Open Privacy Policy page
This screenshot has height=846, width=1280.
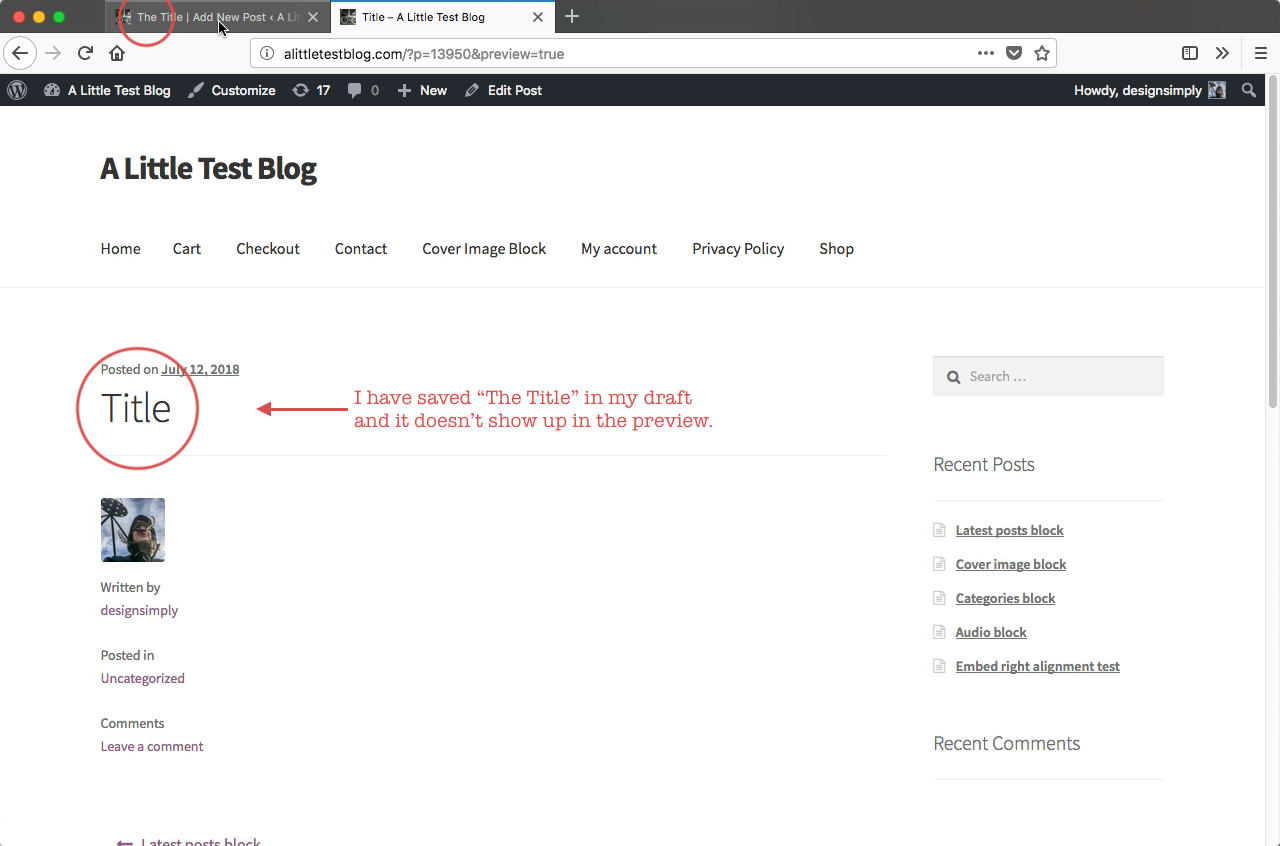pos(738,248)
